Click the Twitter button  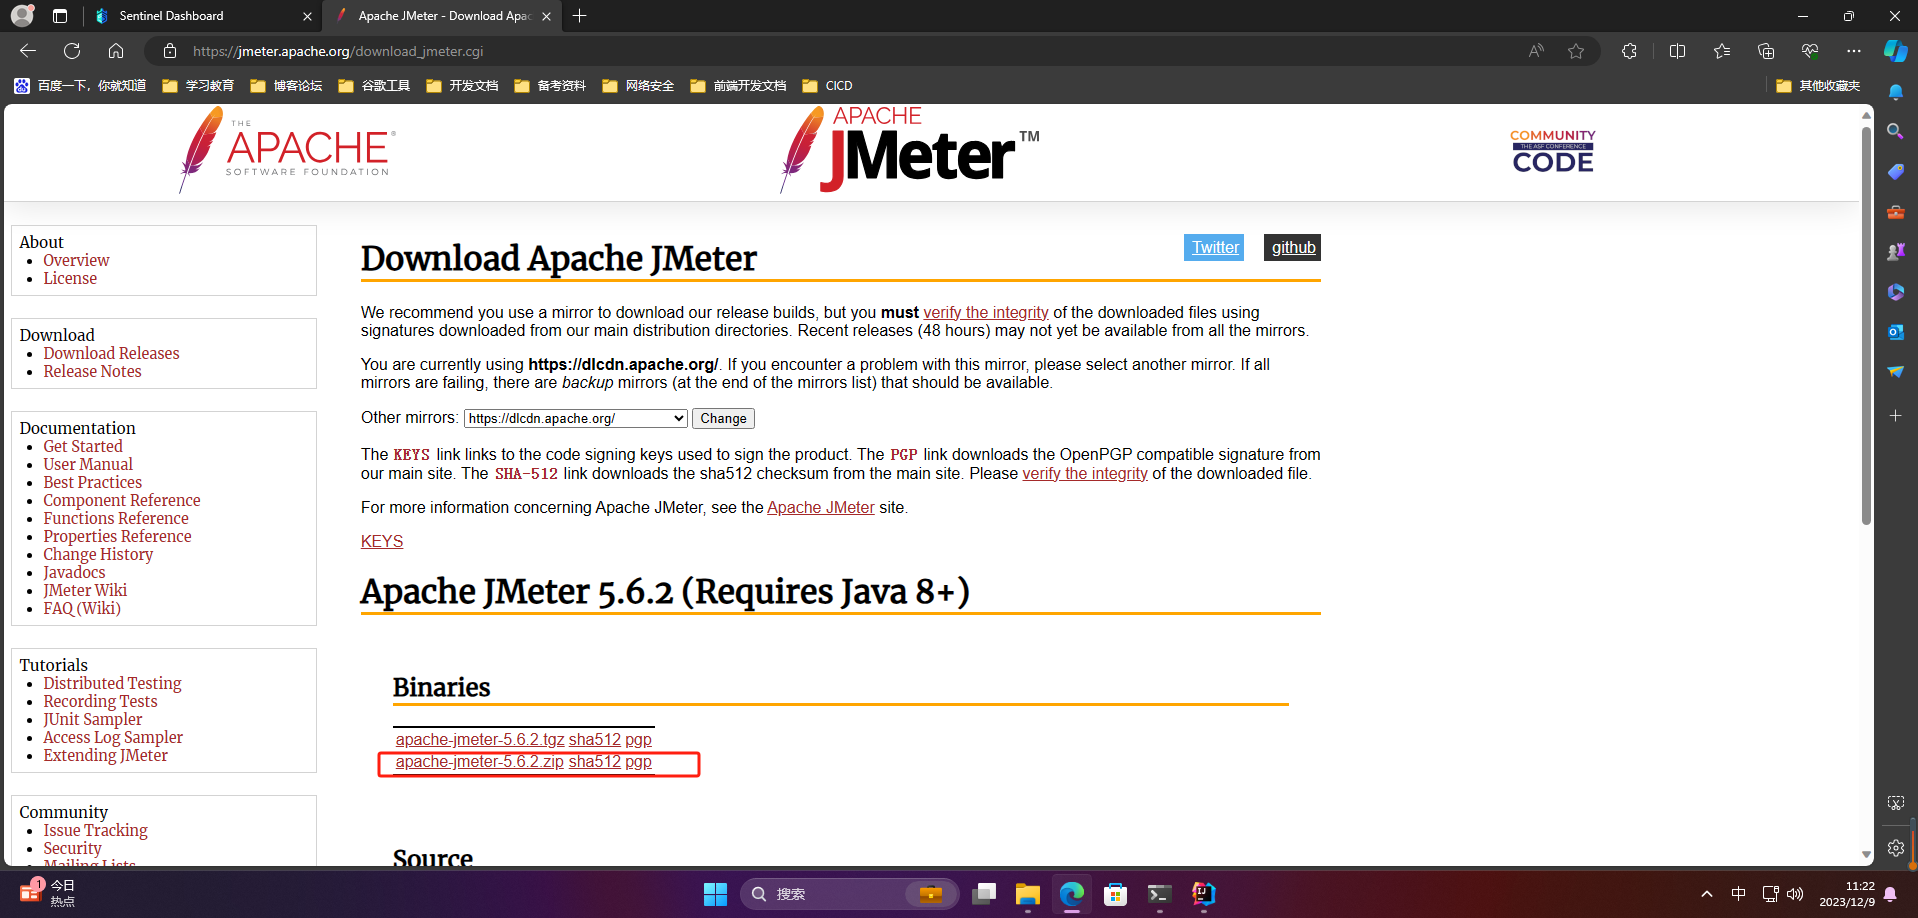[1214, 247]
